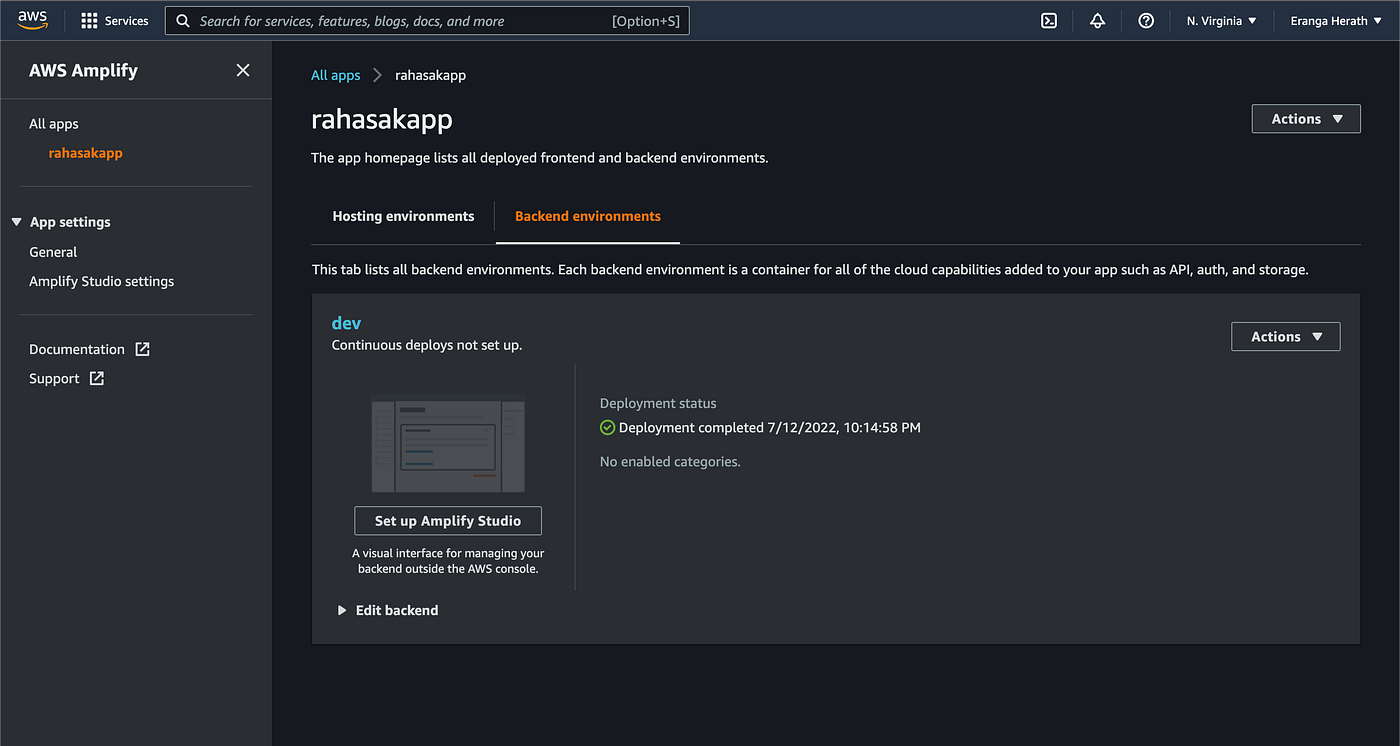
Task: Go to All apps in sidebar
Action: pos(54,124)
